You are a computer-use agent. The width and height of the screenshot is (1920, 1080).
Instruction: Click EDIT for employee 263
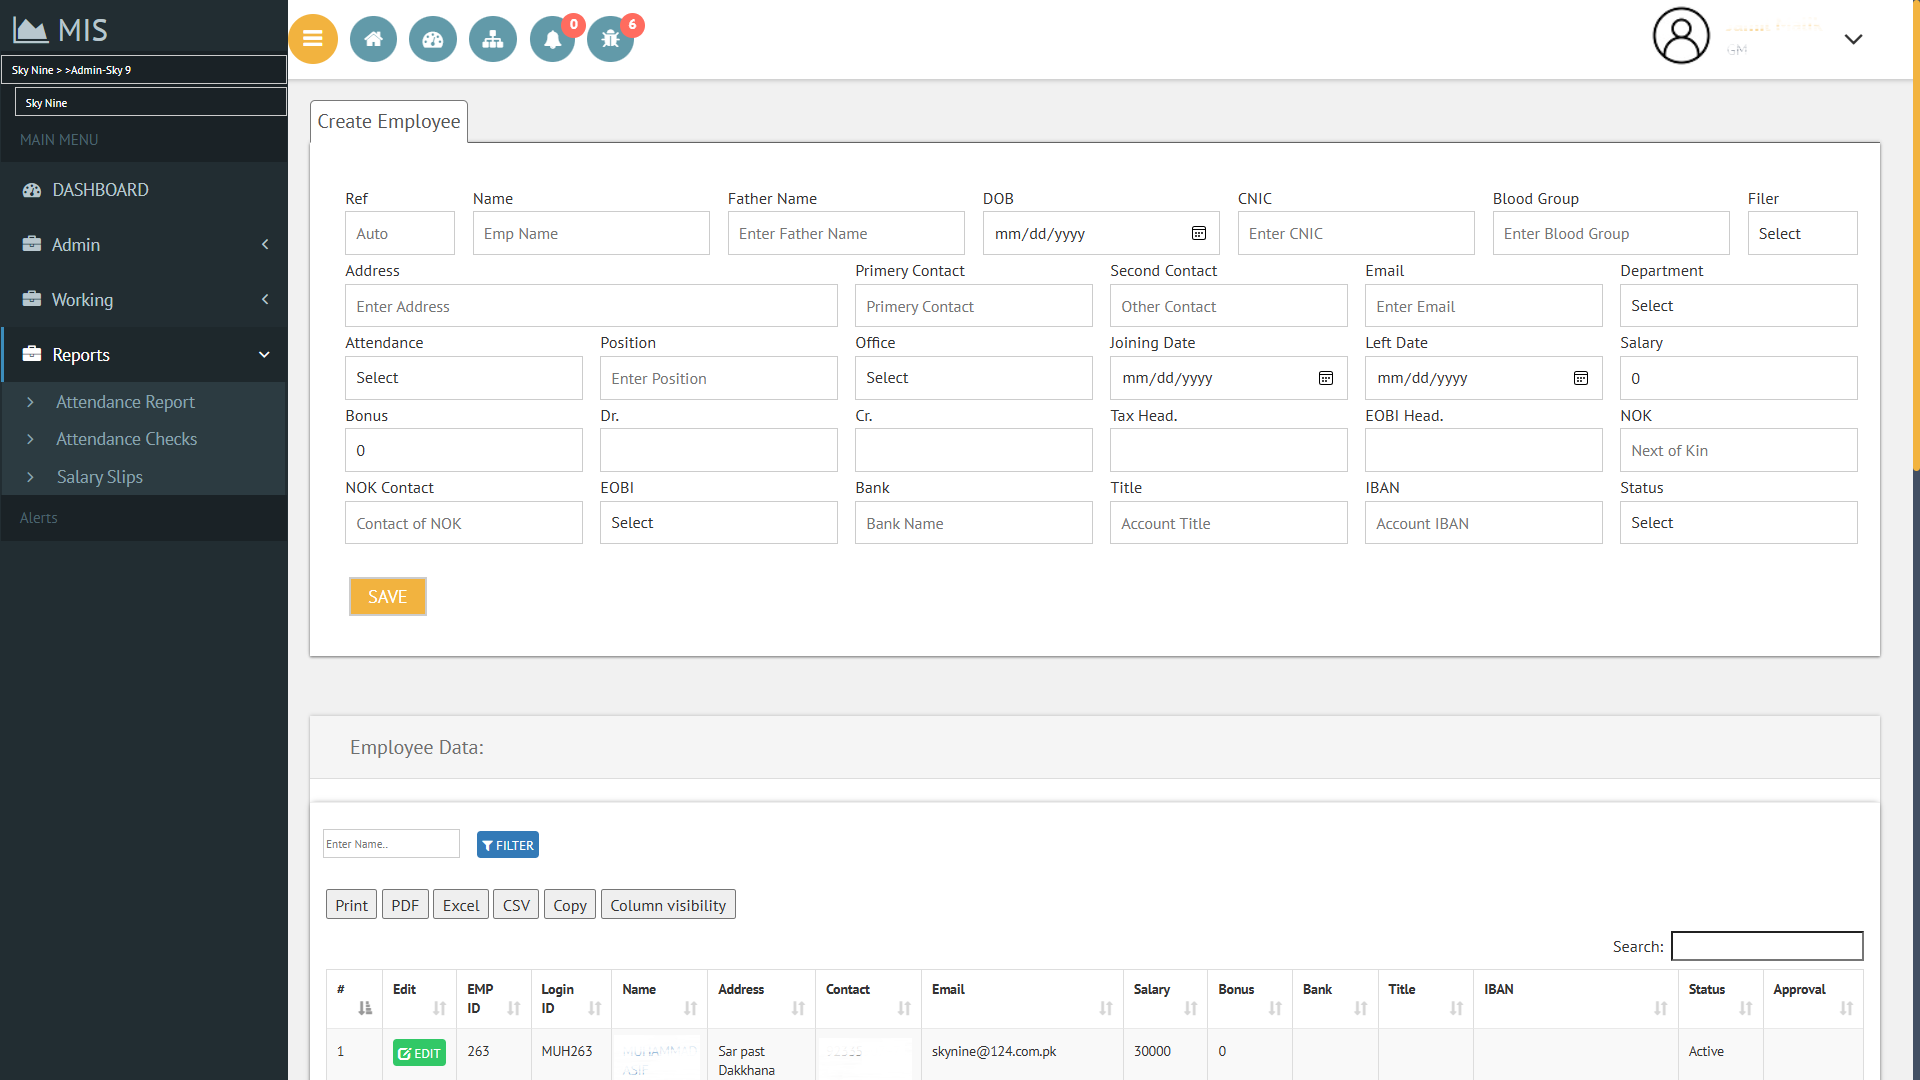pyautogui.click(x=419, y=1053)
